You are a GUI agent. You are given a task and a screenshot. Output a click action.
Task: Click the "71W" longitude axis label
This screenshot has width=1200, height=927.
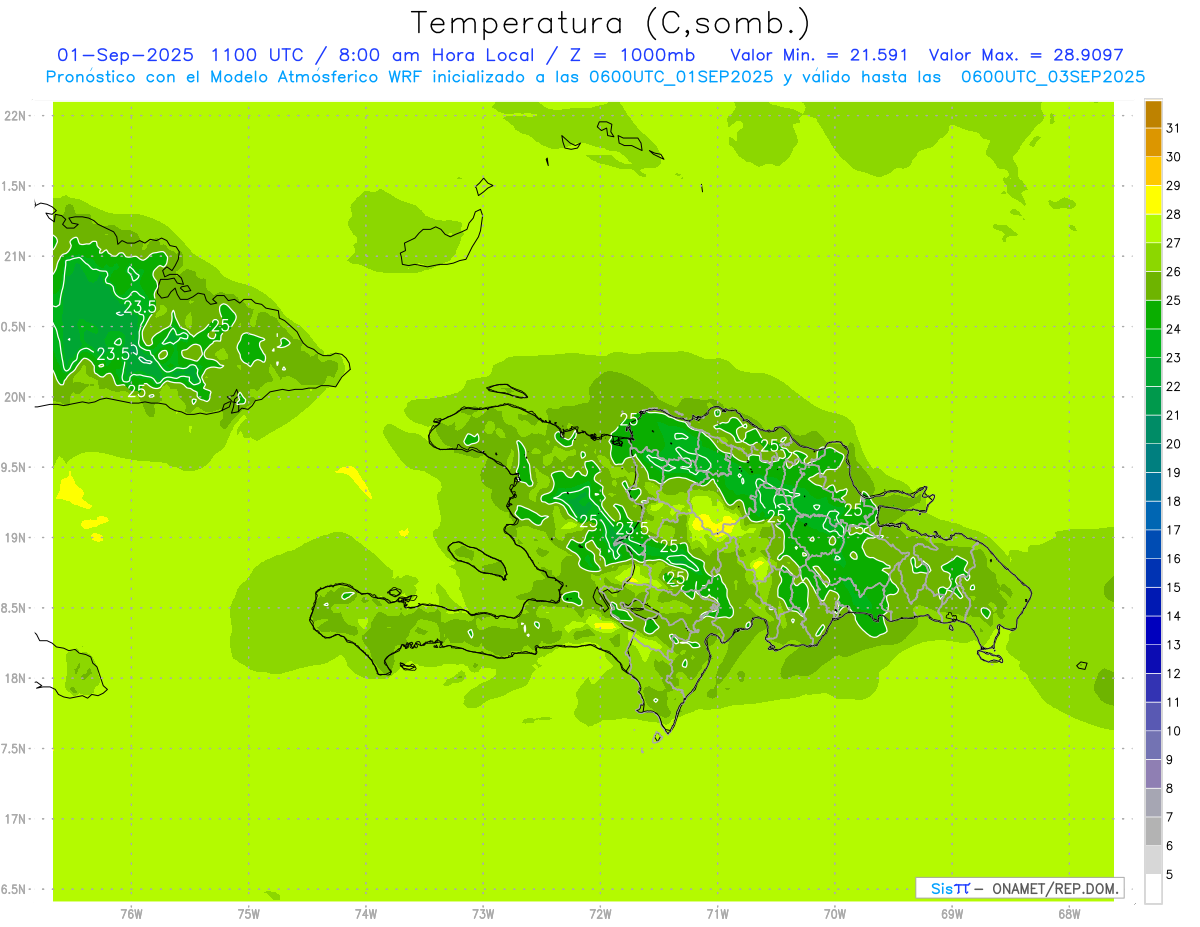tap(717, 914)
